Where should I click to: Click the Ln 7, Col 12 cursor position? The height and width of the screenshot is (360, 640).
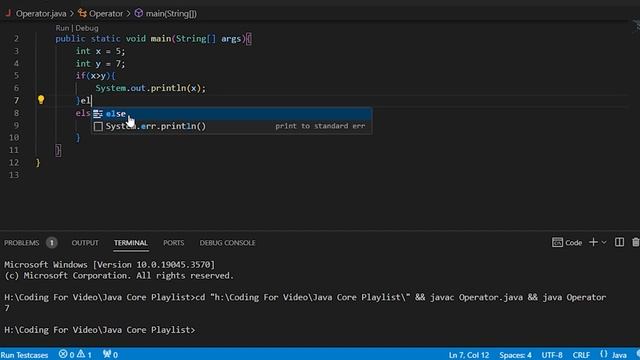(x=469, y=355)
